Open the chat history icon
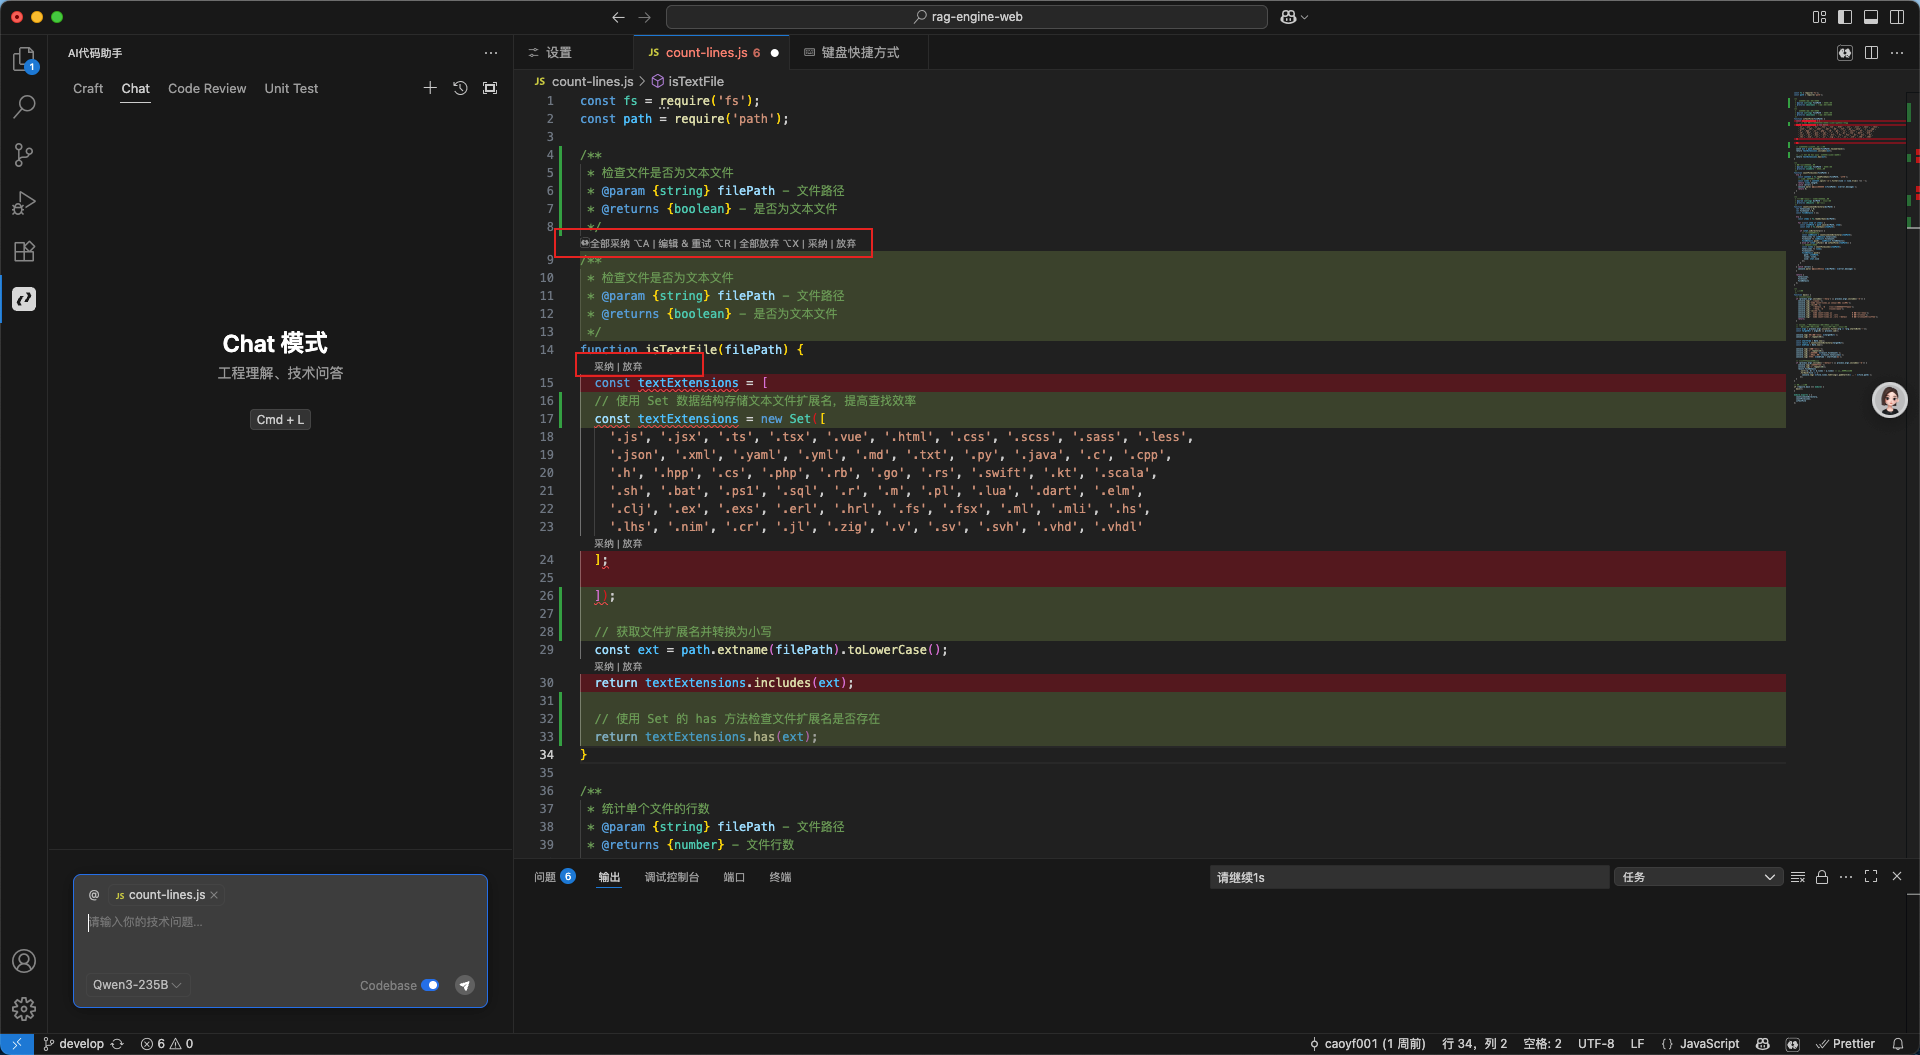 460,88
